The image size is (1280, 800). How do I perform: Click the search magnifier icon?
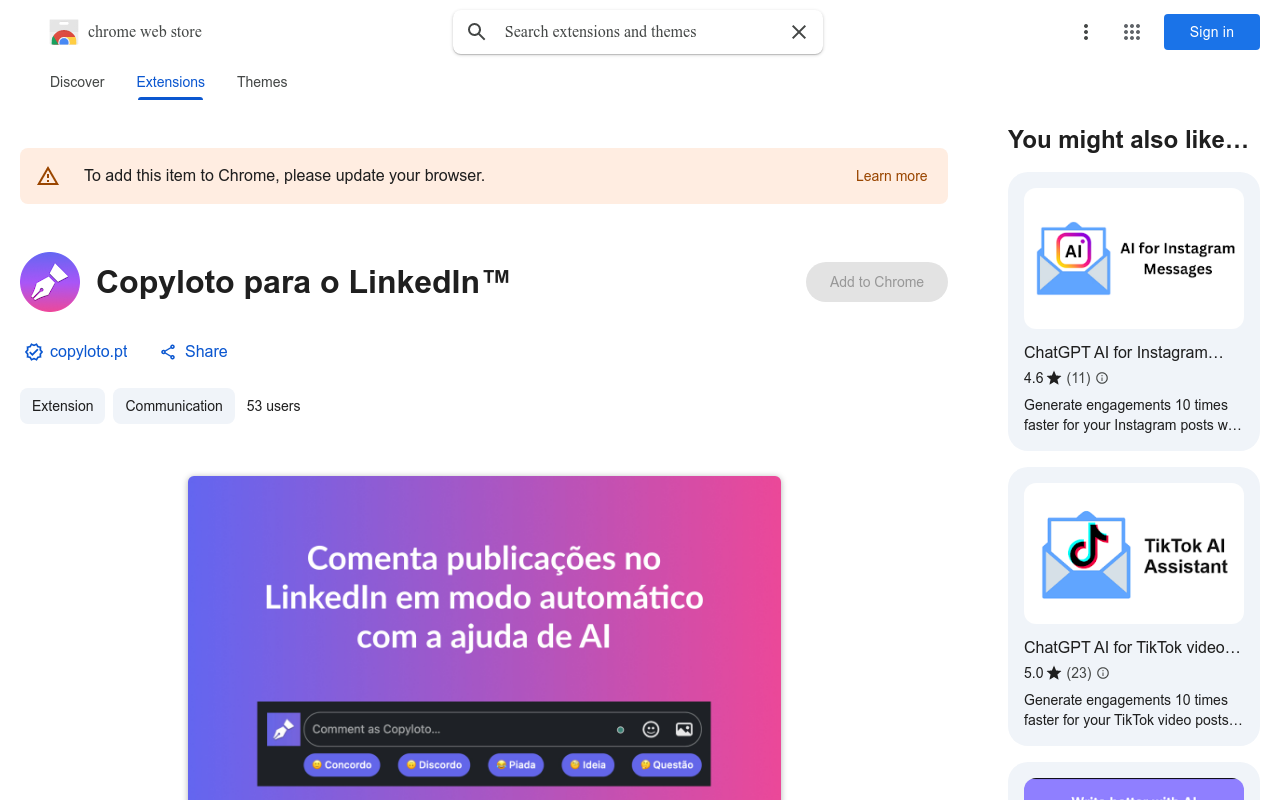[477, 32]
